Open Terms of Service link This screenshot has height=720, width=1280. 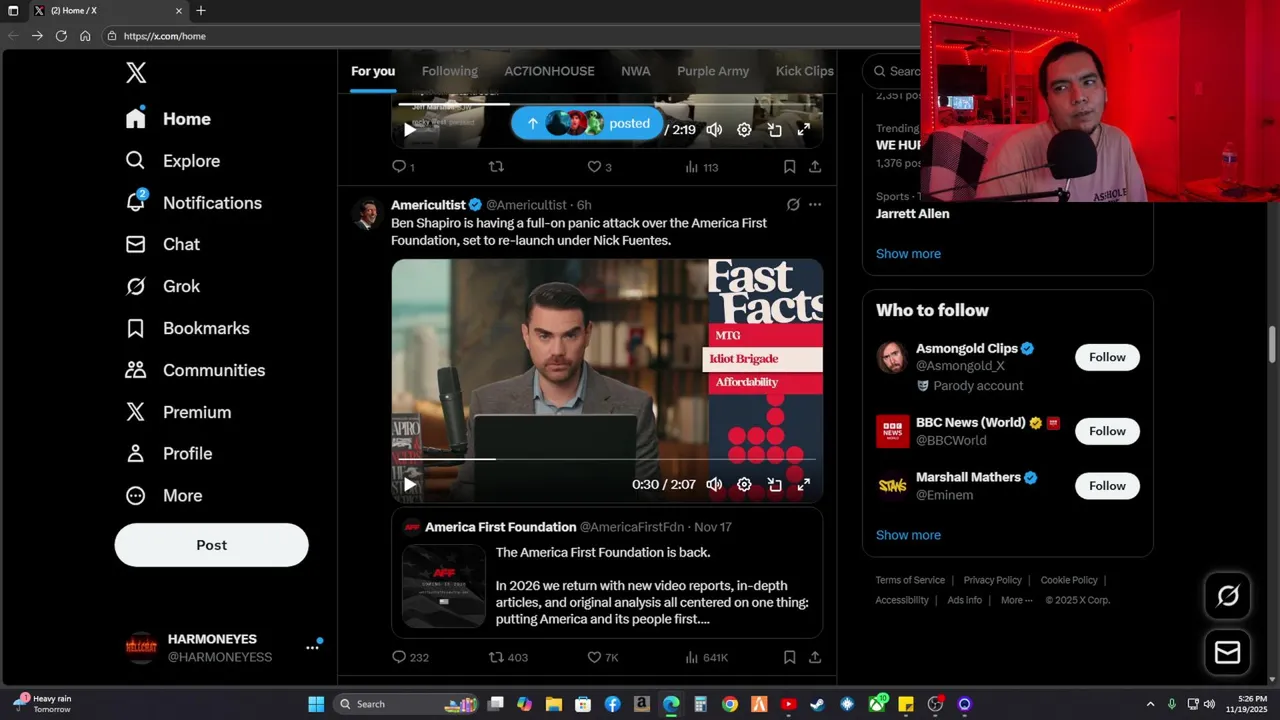pyautogui.click(x=910, y=580)
